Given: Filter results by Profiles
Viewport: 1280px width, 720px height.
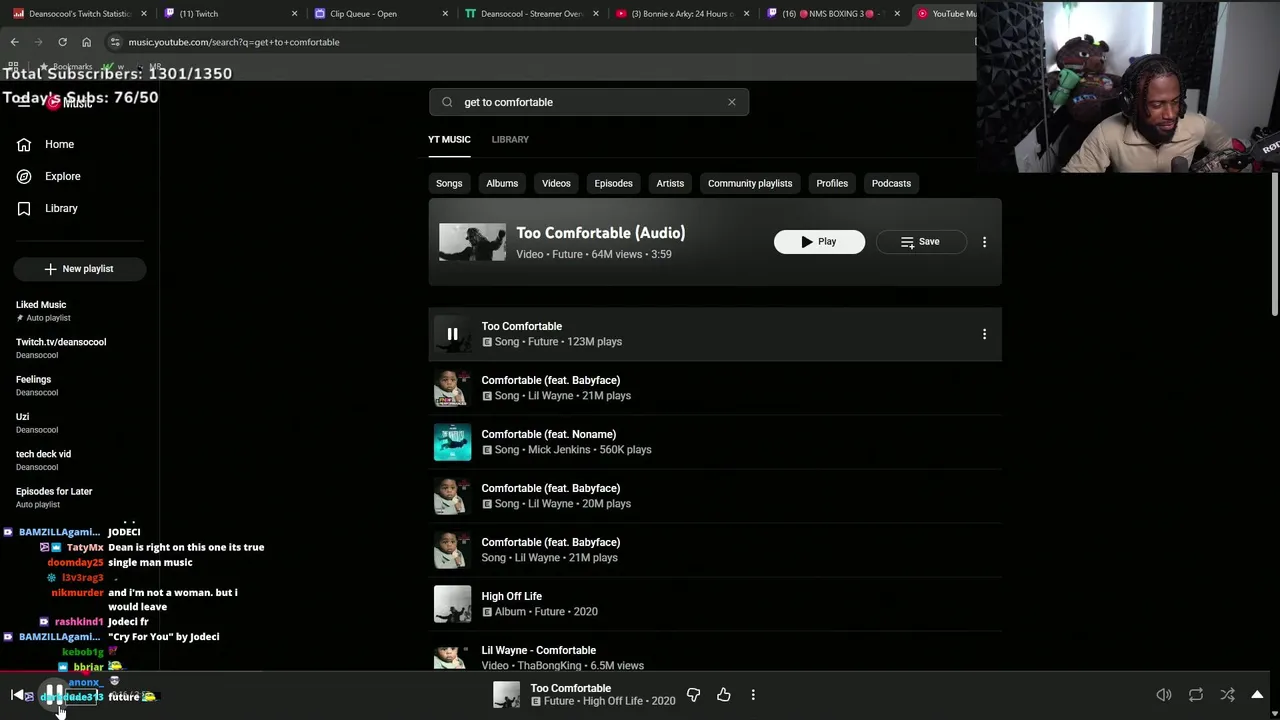Looking at the screenshot, I should pos(832,183).
